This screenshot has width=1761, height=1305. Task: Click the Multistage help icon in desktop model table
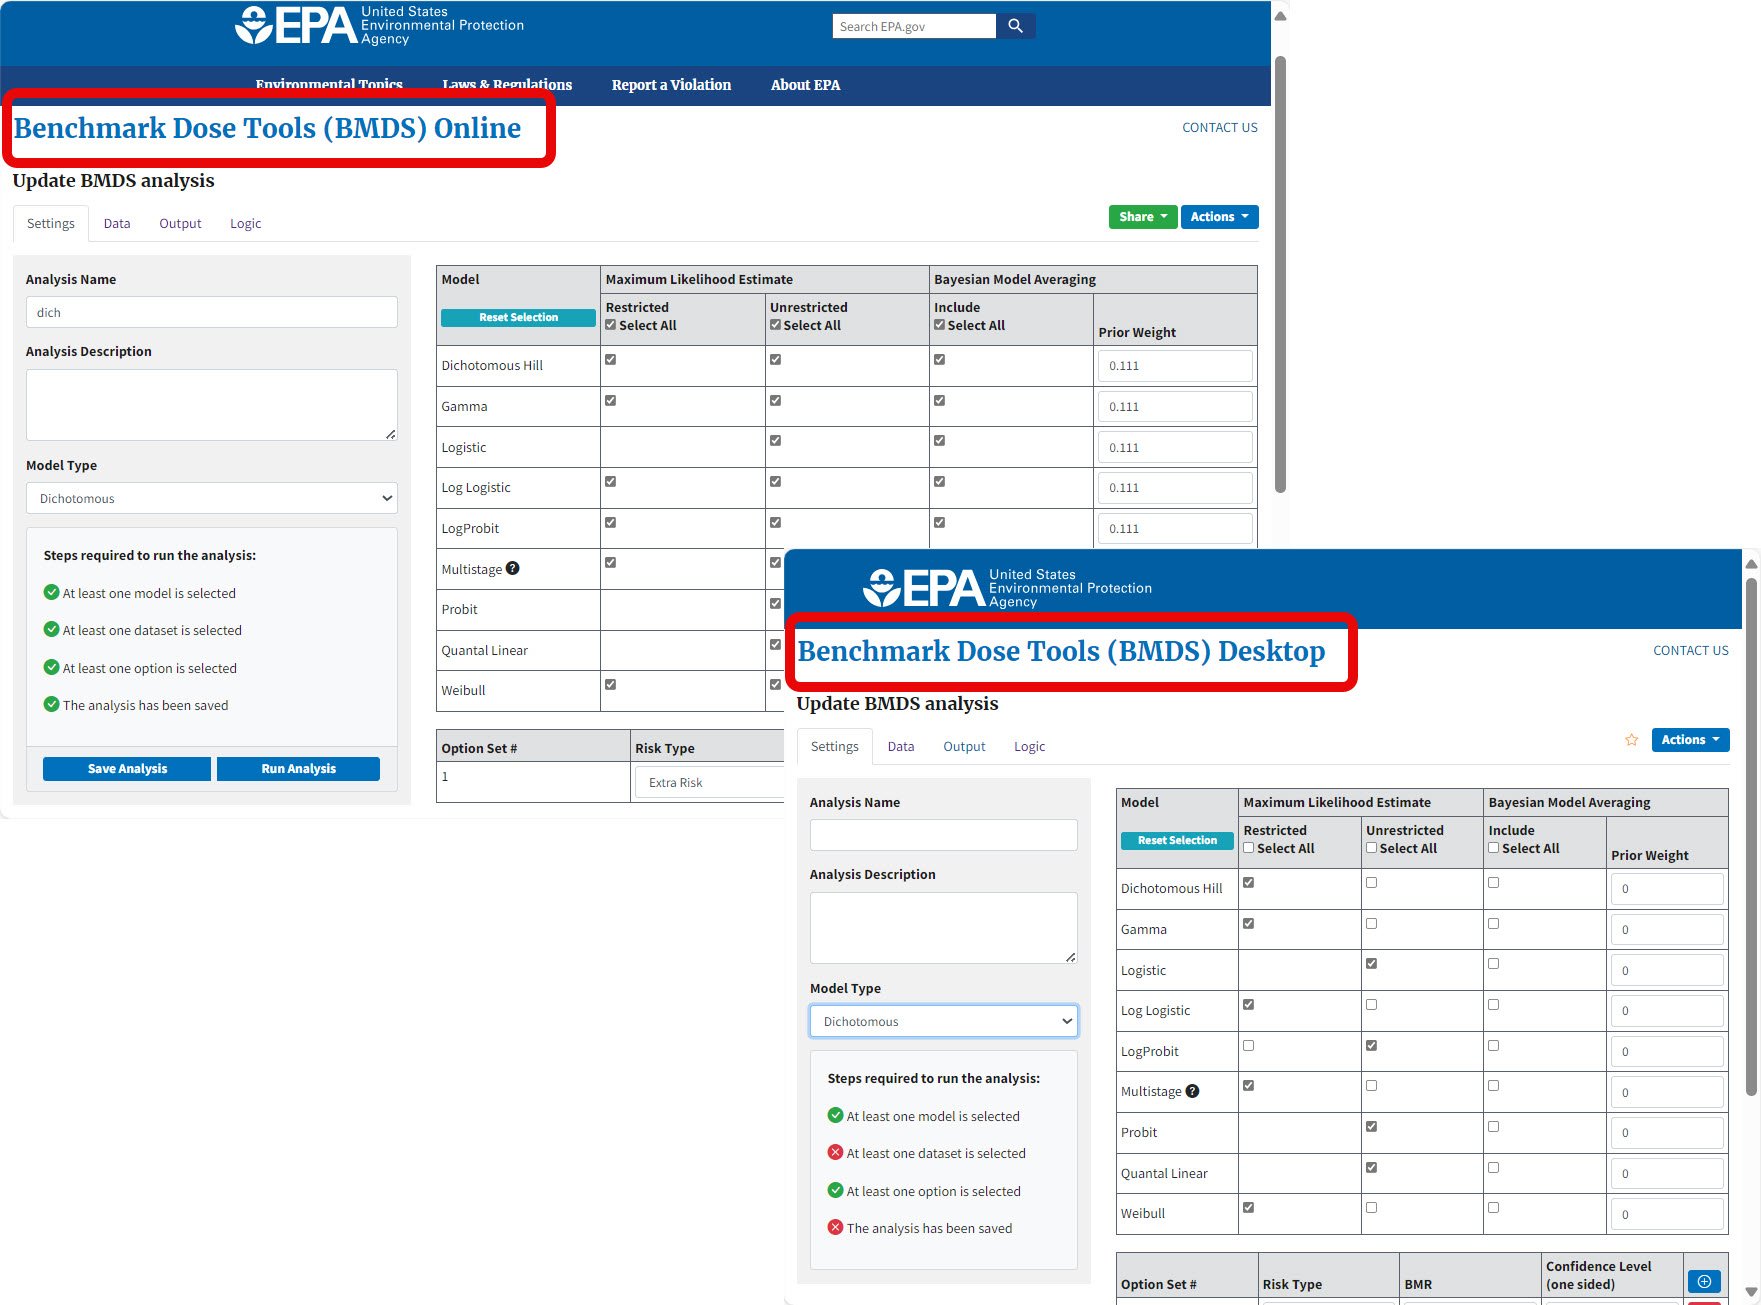tap(1191, 1092)
